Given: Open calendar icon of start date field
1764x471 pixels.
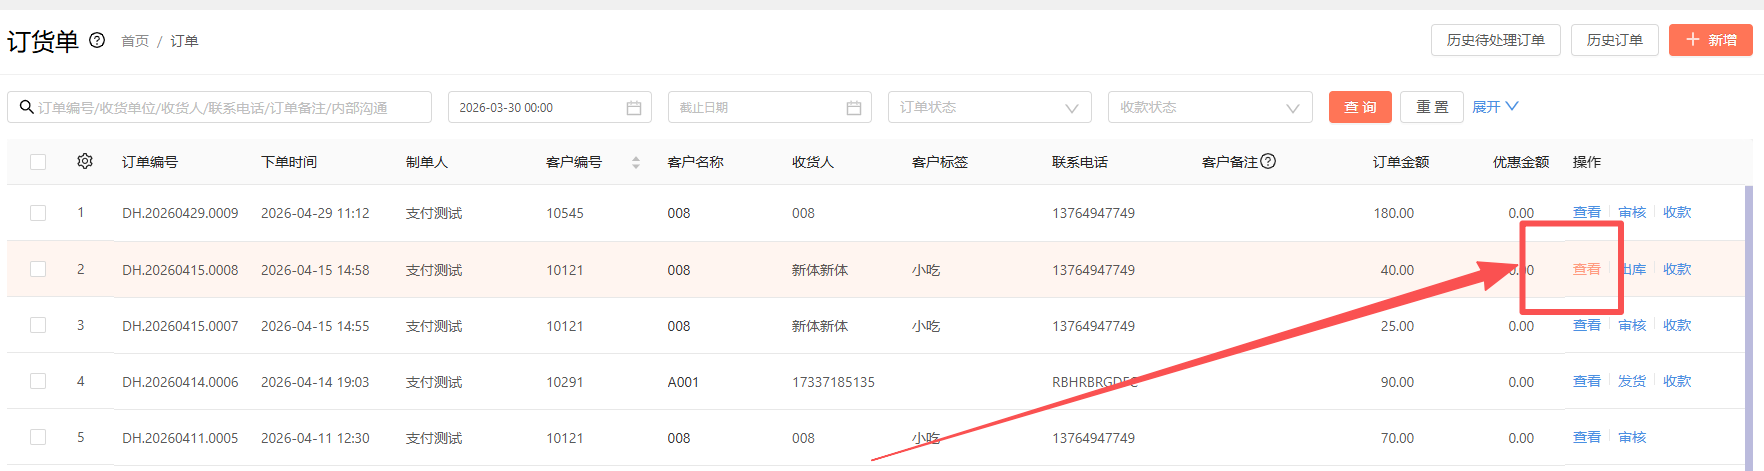Looking at the screenshot, I should click(634, 108).
